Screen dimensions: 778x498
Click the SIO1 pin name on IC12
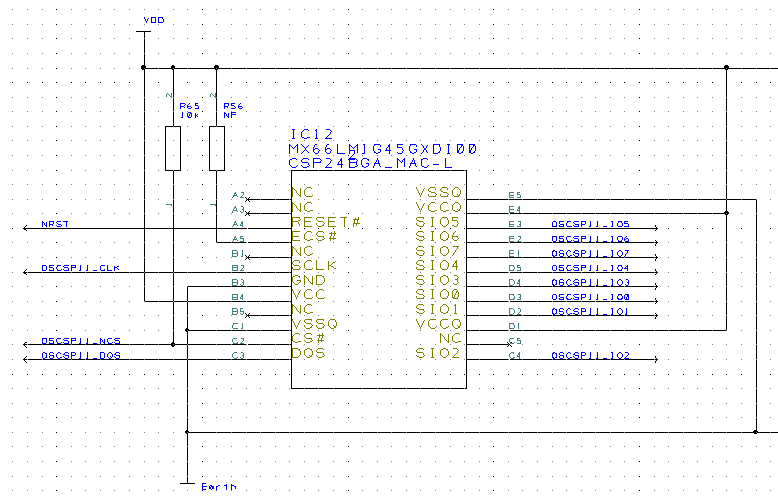point(438,309)
